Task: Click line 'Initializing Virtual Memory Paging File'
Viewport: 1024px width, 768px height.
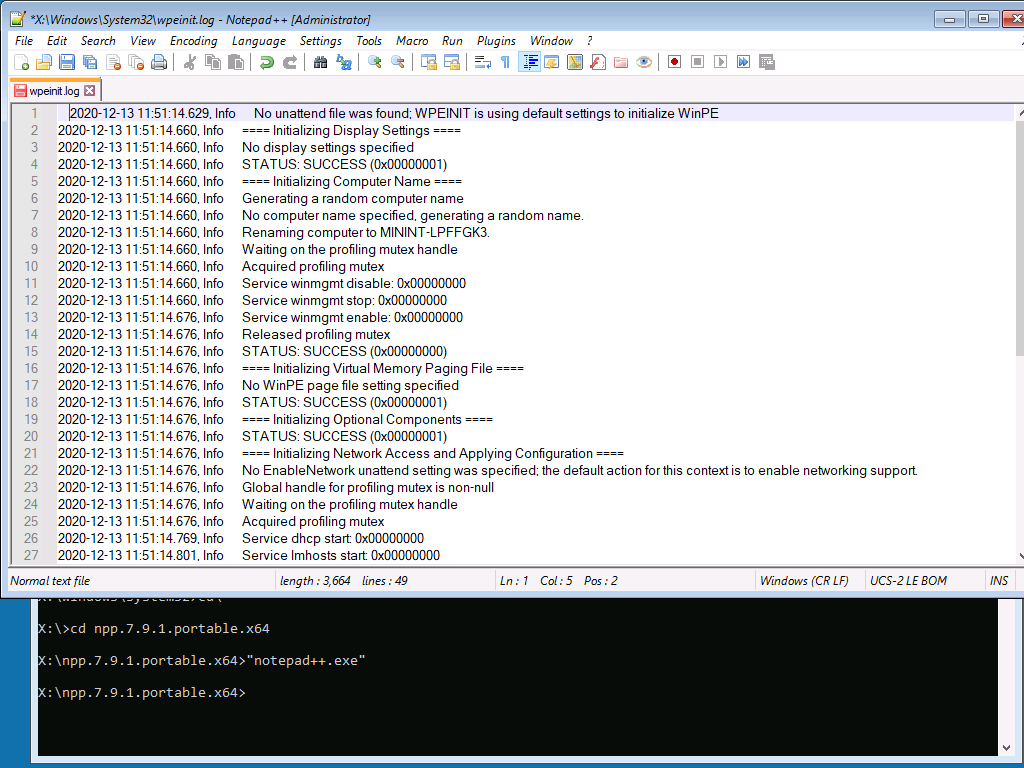Action: (383, 368)
